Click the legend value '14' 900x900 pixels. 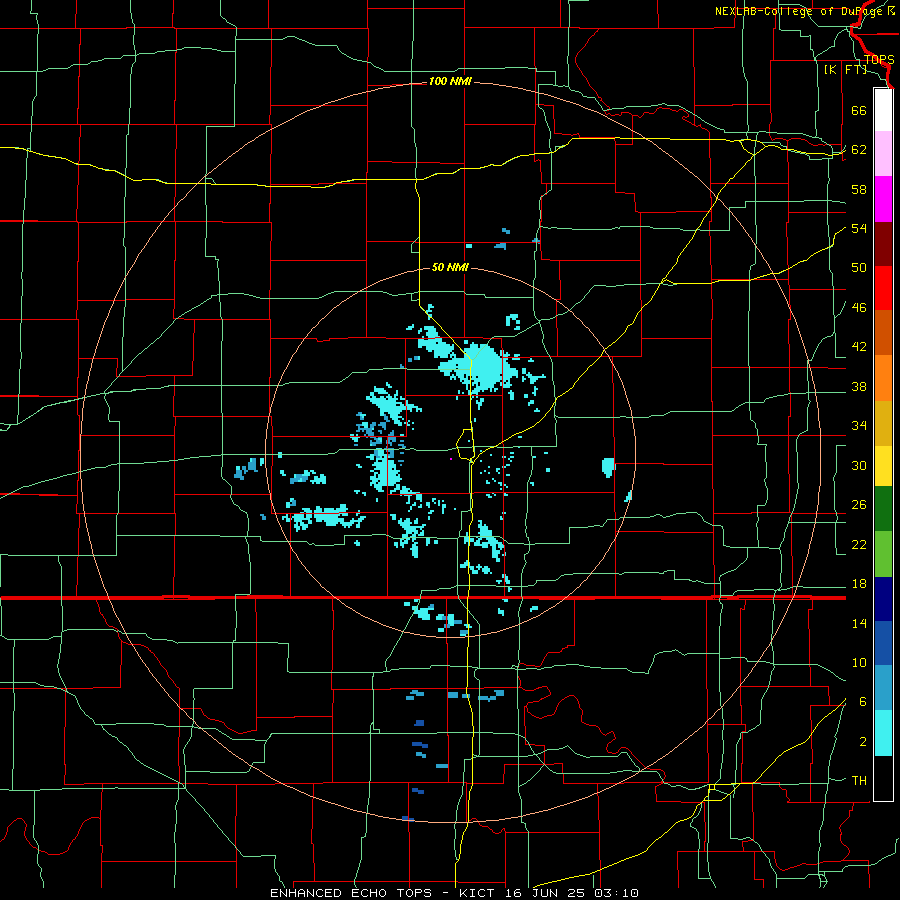point(859,623)
